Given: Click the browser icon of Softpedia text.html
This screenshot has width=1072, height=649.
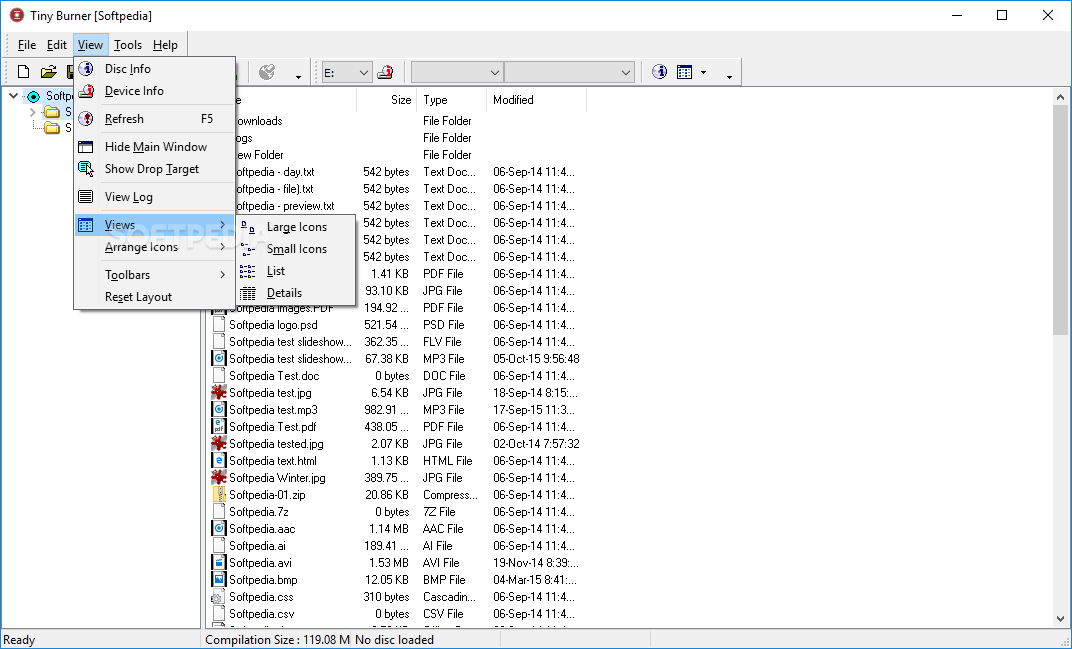Looking at the screenshot, I should point(219,461).
